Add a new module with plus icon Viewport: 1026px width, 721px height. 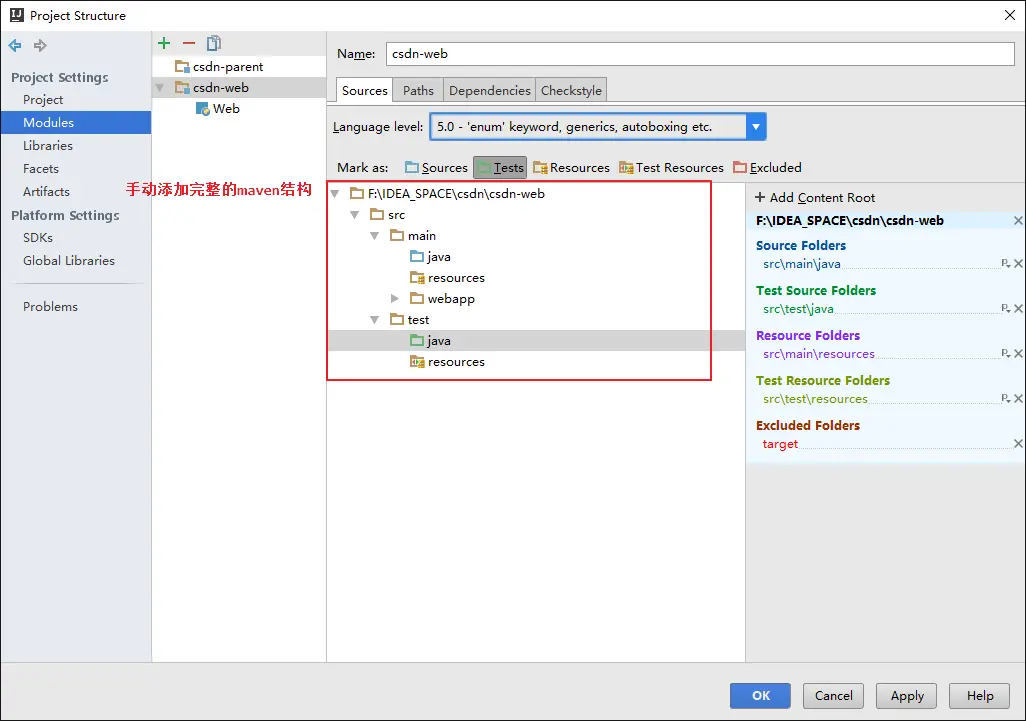click(x=164, y=43)
